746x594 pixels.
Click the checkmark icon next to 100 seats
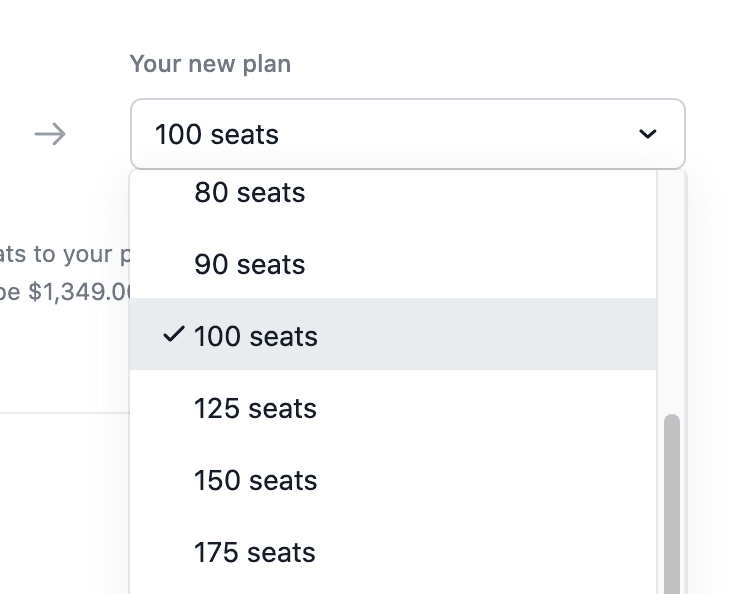coord(173,335)
